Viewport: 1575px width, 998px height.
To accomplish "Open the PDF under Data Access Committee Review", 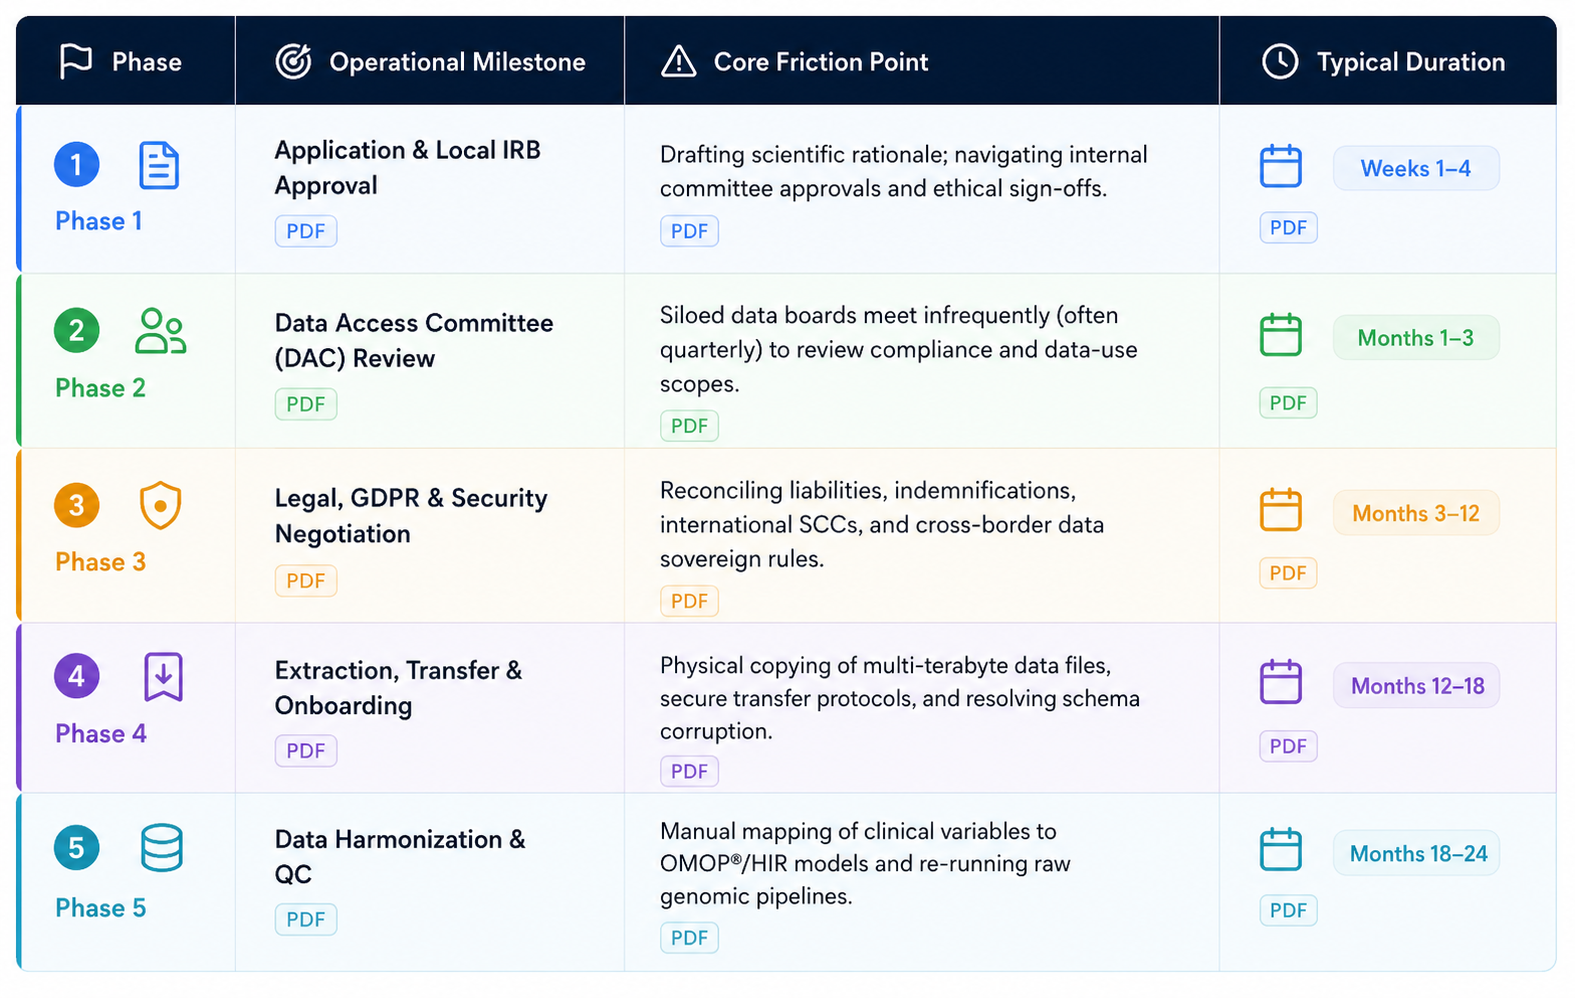I will point(306,404).
